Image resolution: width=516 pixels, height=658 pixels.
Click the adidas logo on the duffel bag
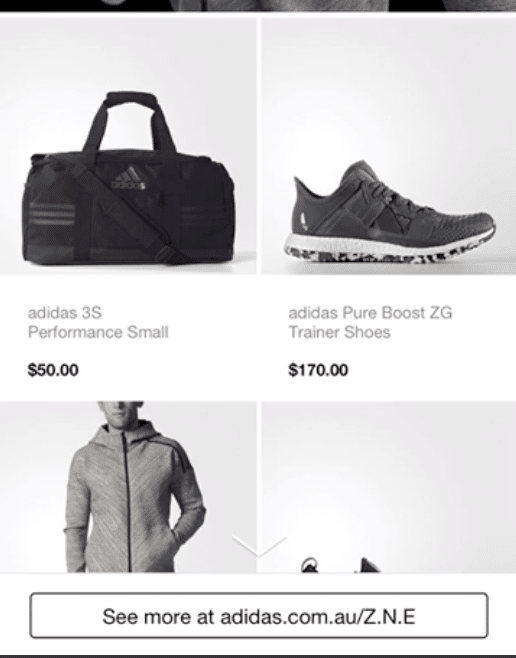[129, 179]
